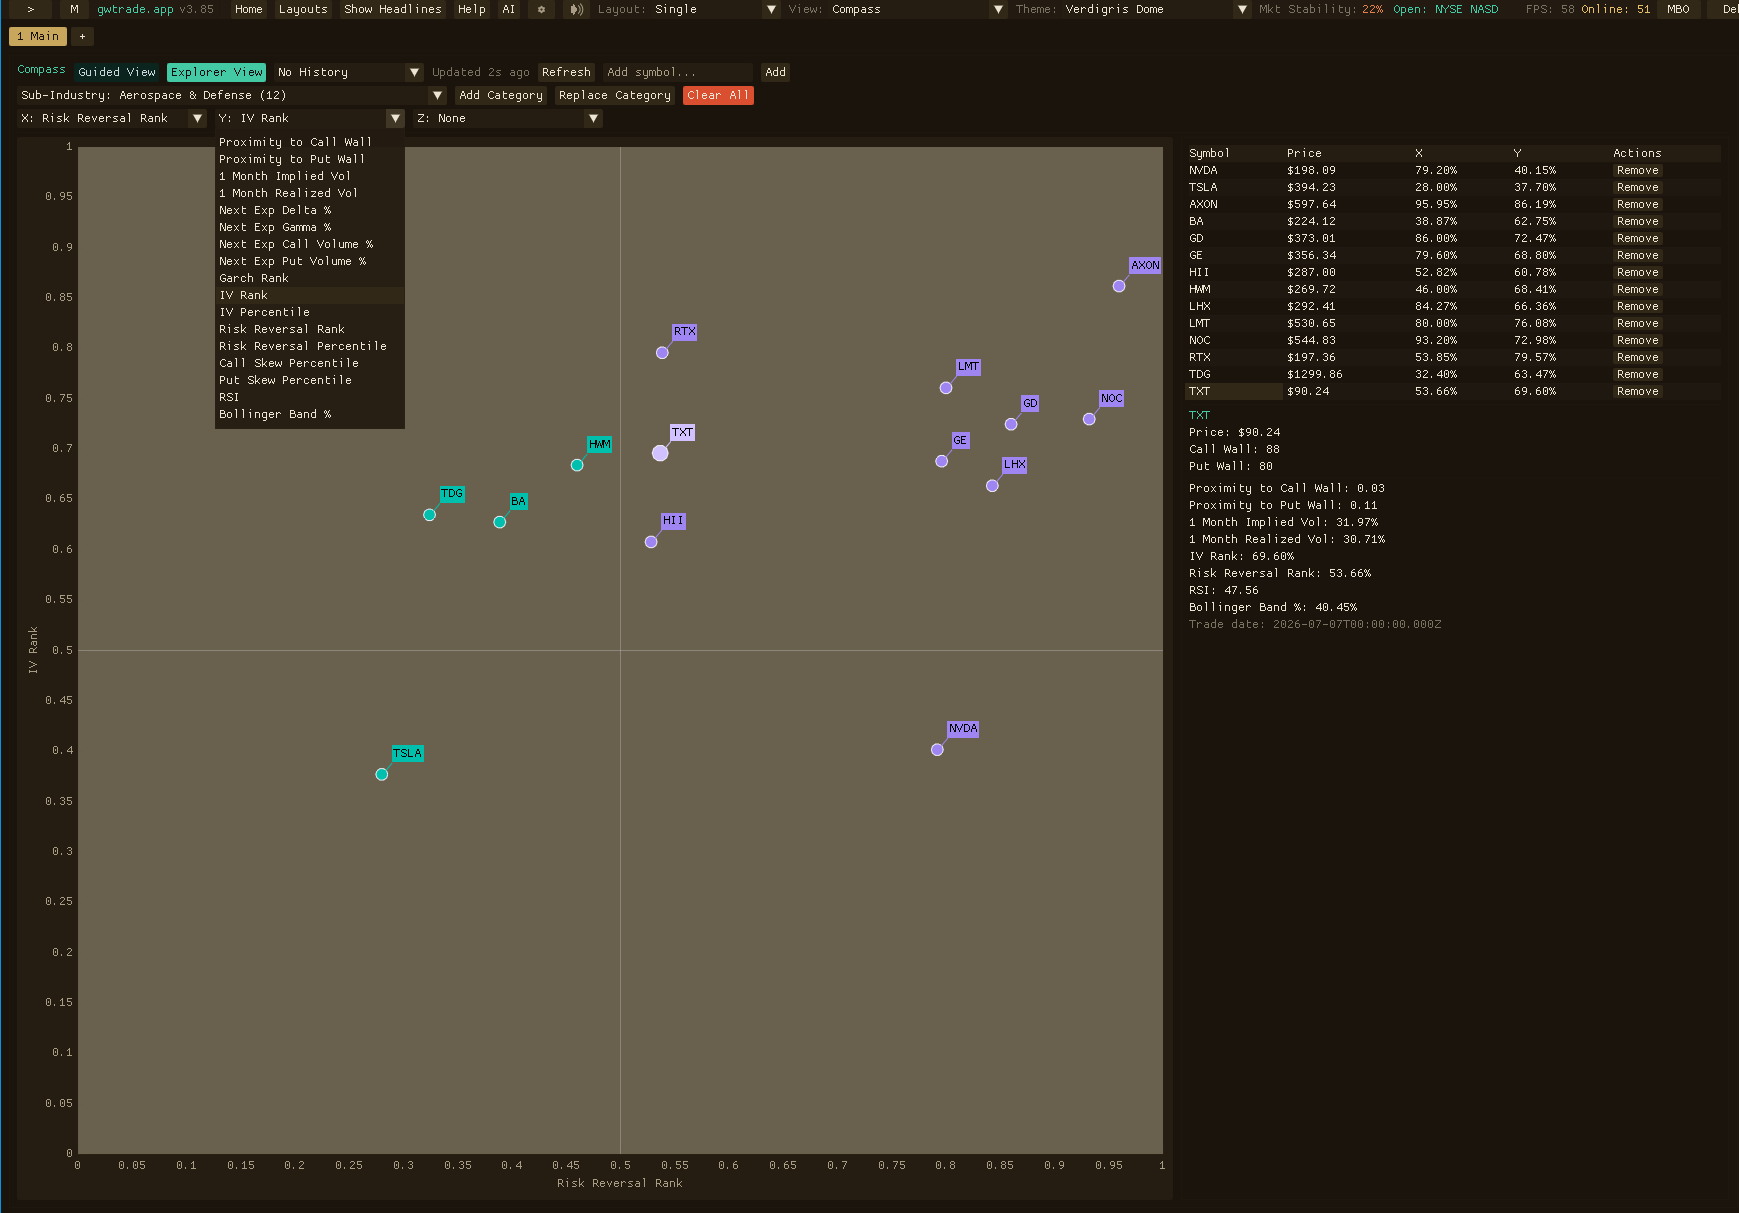This screenshot has width=1739, height=1213.
Task: Open the Sub-Industry Aerospace & Defense dropdown
Action: click(x=231, y=95)
